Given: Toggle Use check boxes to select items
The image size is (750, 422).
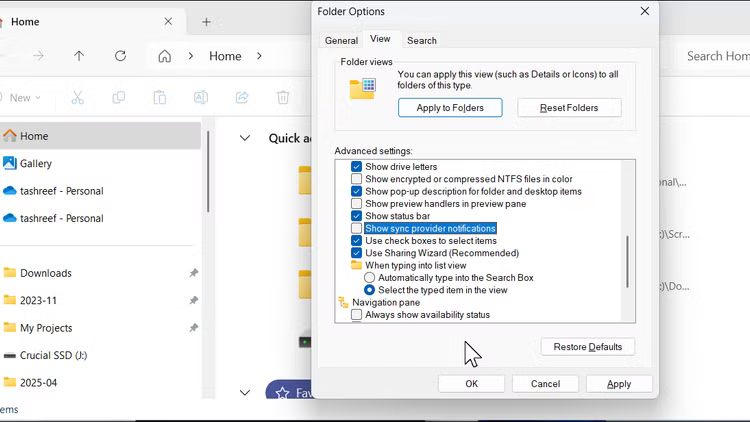Looking at the screenshot, I should point(357,241).
